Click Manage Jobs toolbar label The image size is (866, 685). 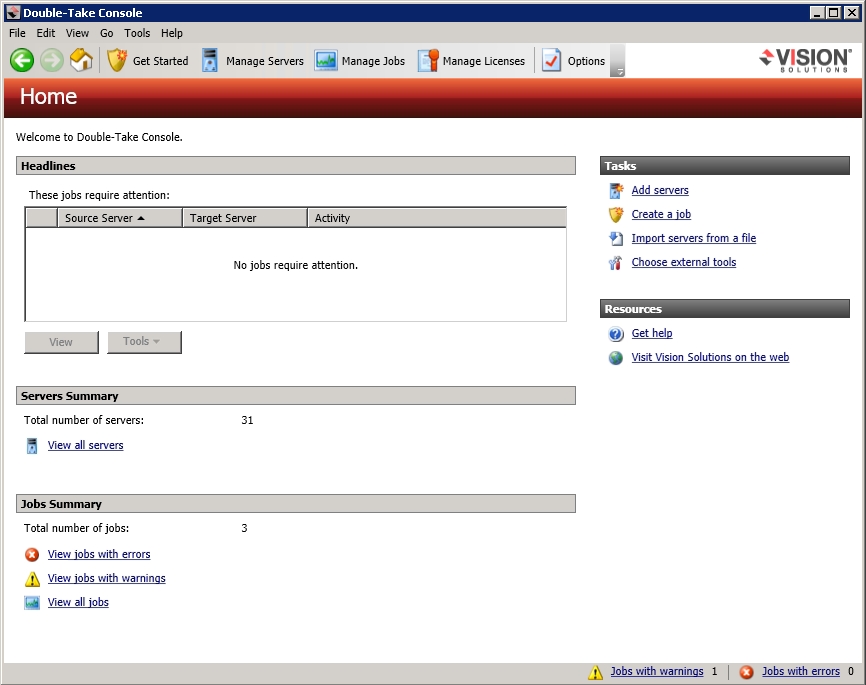[x=373, y=61]
